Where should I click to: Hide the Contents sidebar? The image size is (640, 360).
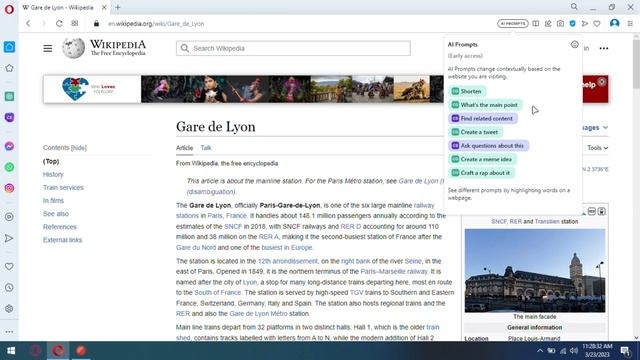click(x=78, y=148)
